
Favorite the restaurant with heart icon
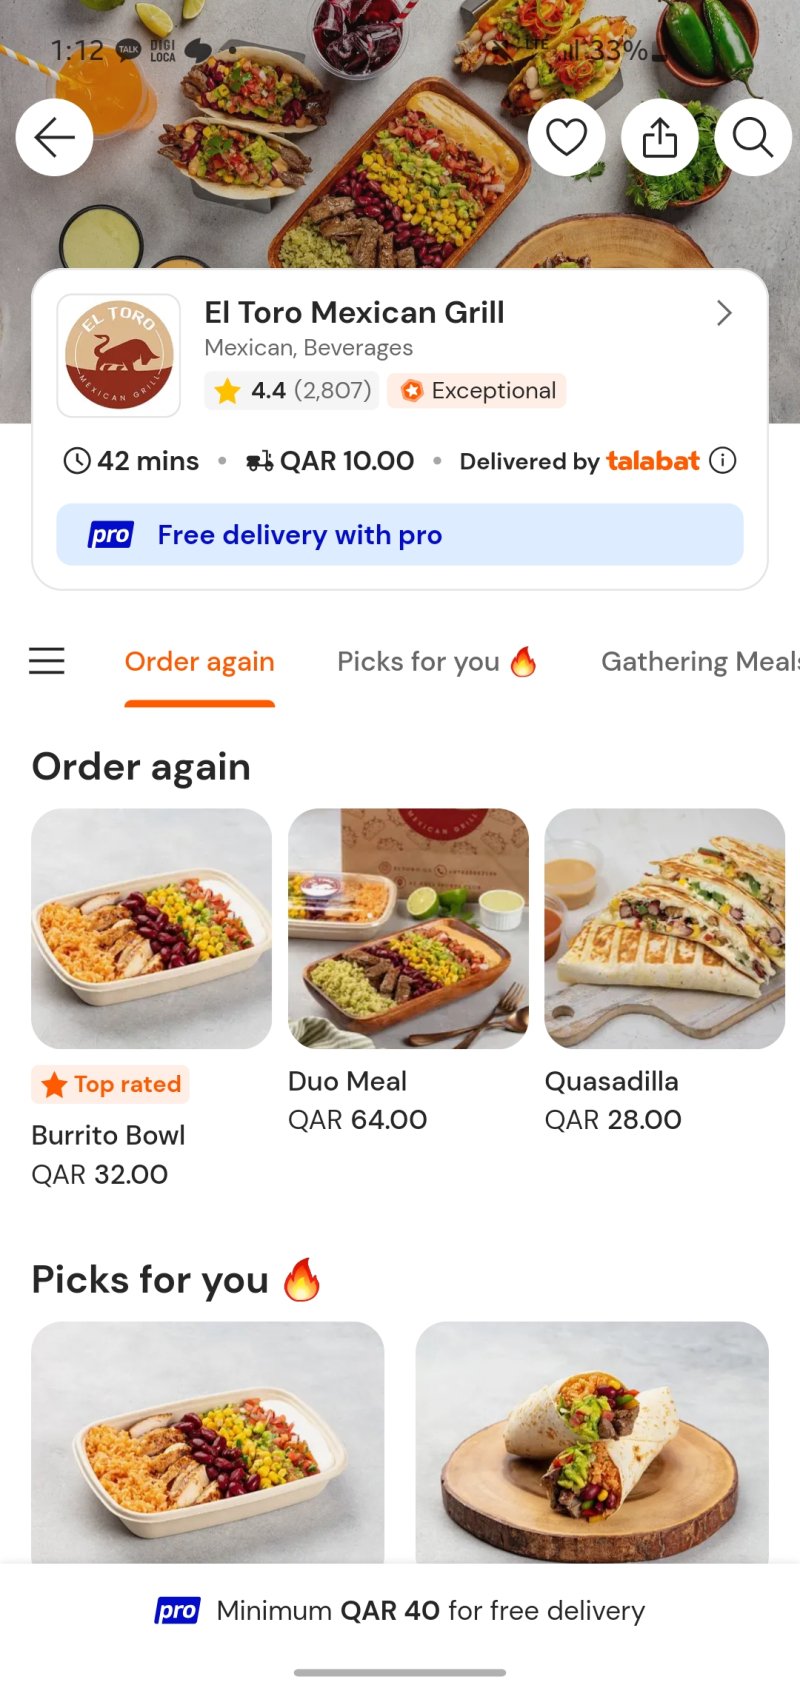[566, 138]
